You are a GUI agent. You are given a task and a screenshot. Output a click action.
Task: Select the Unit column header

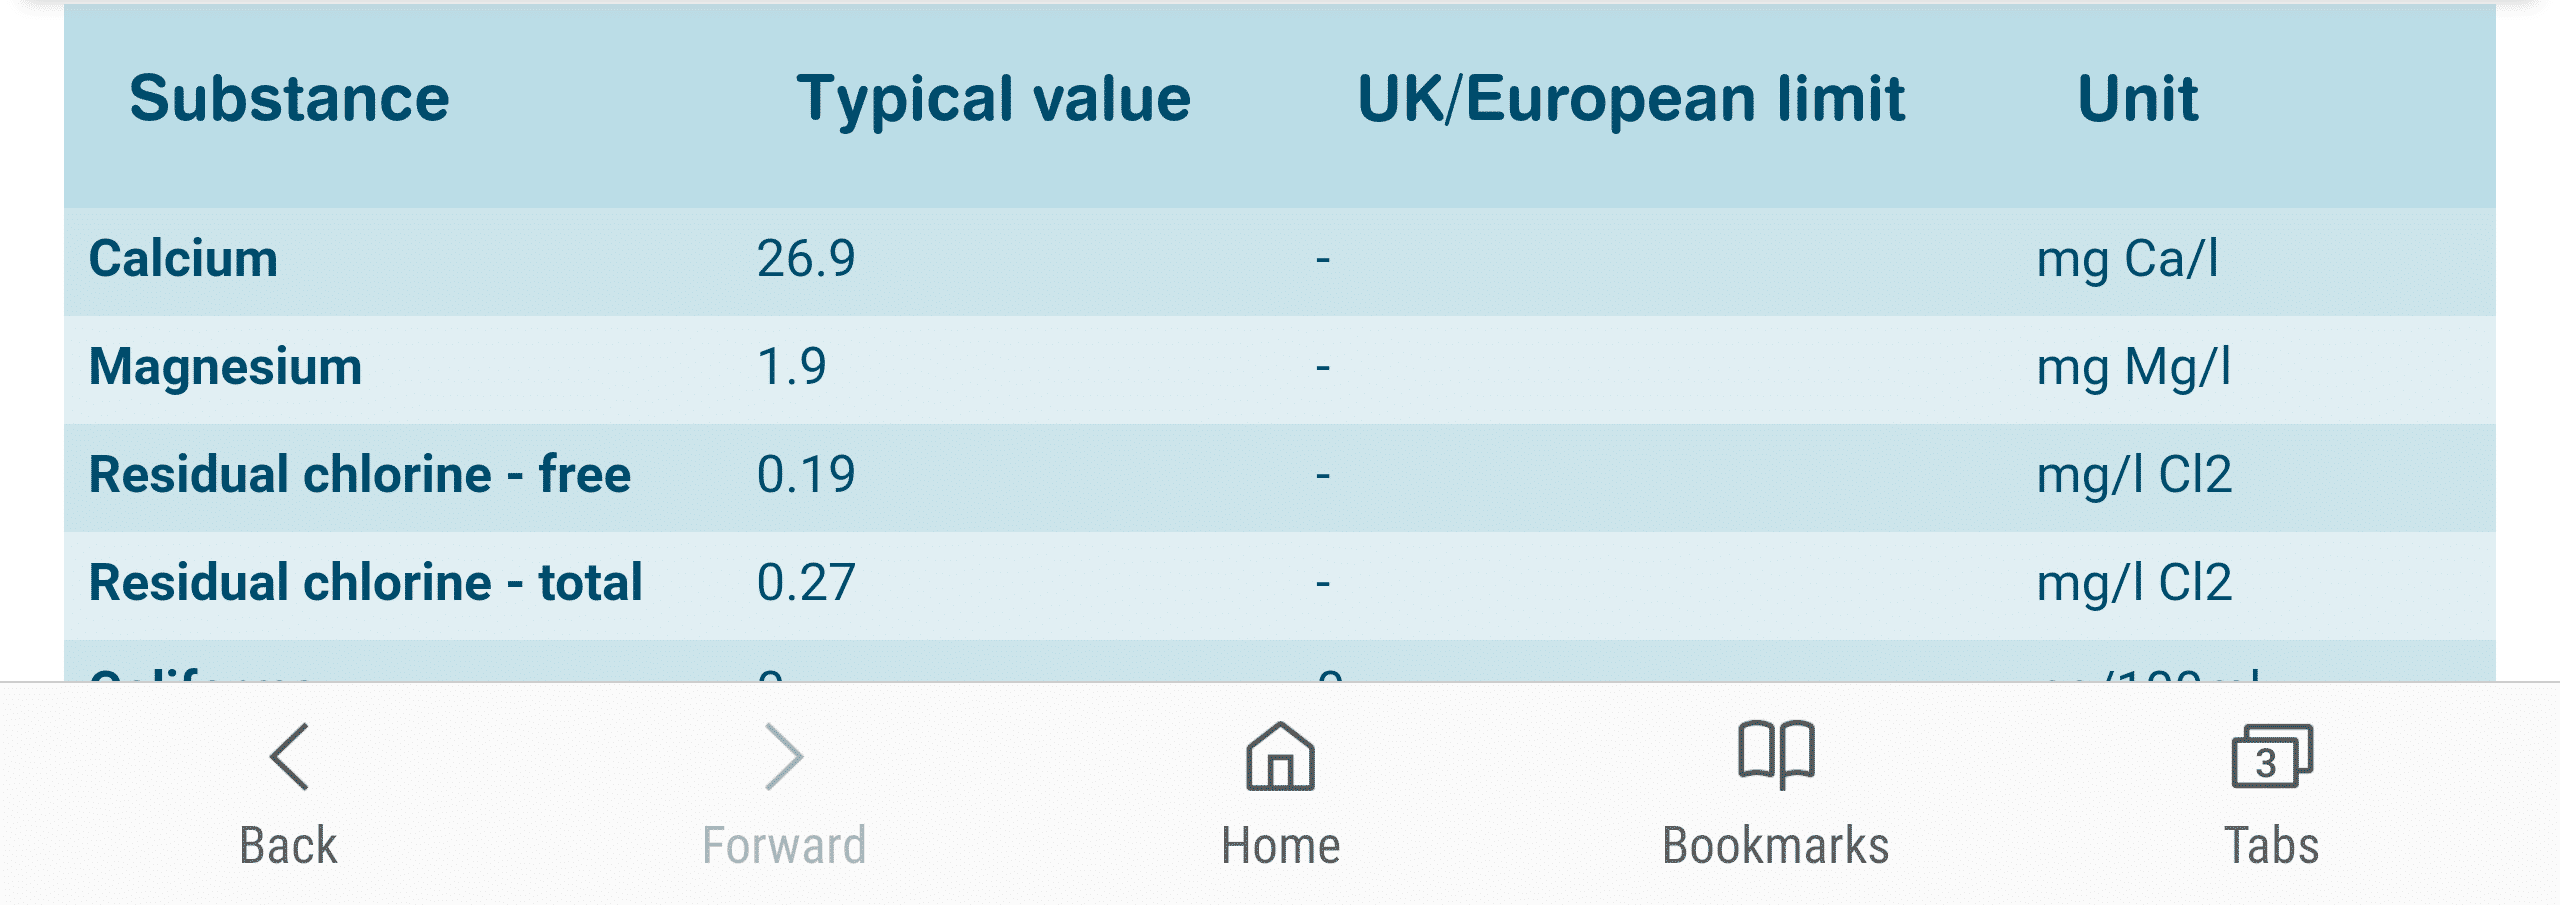click(x=2138, y=99)
